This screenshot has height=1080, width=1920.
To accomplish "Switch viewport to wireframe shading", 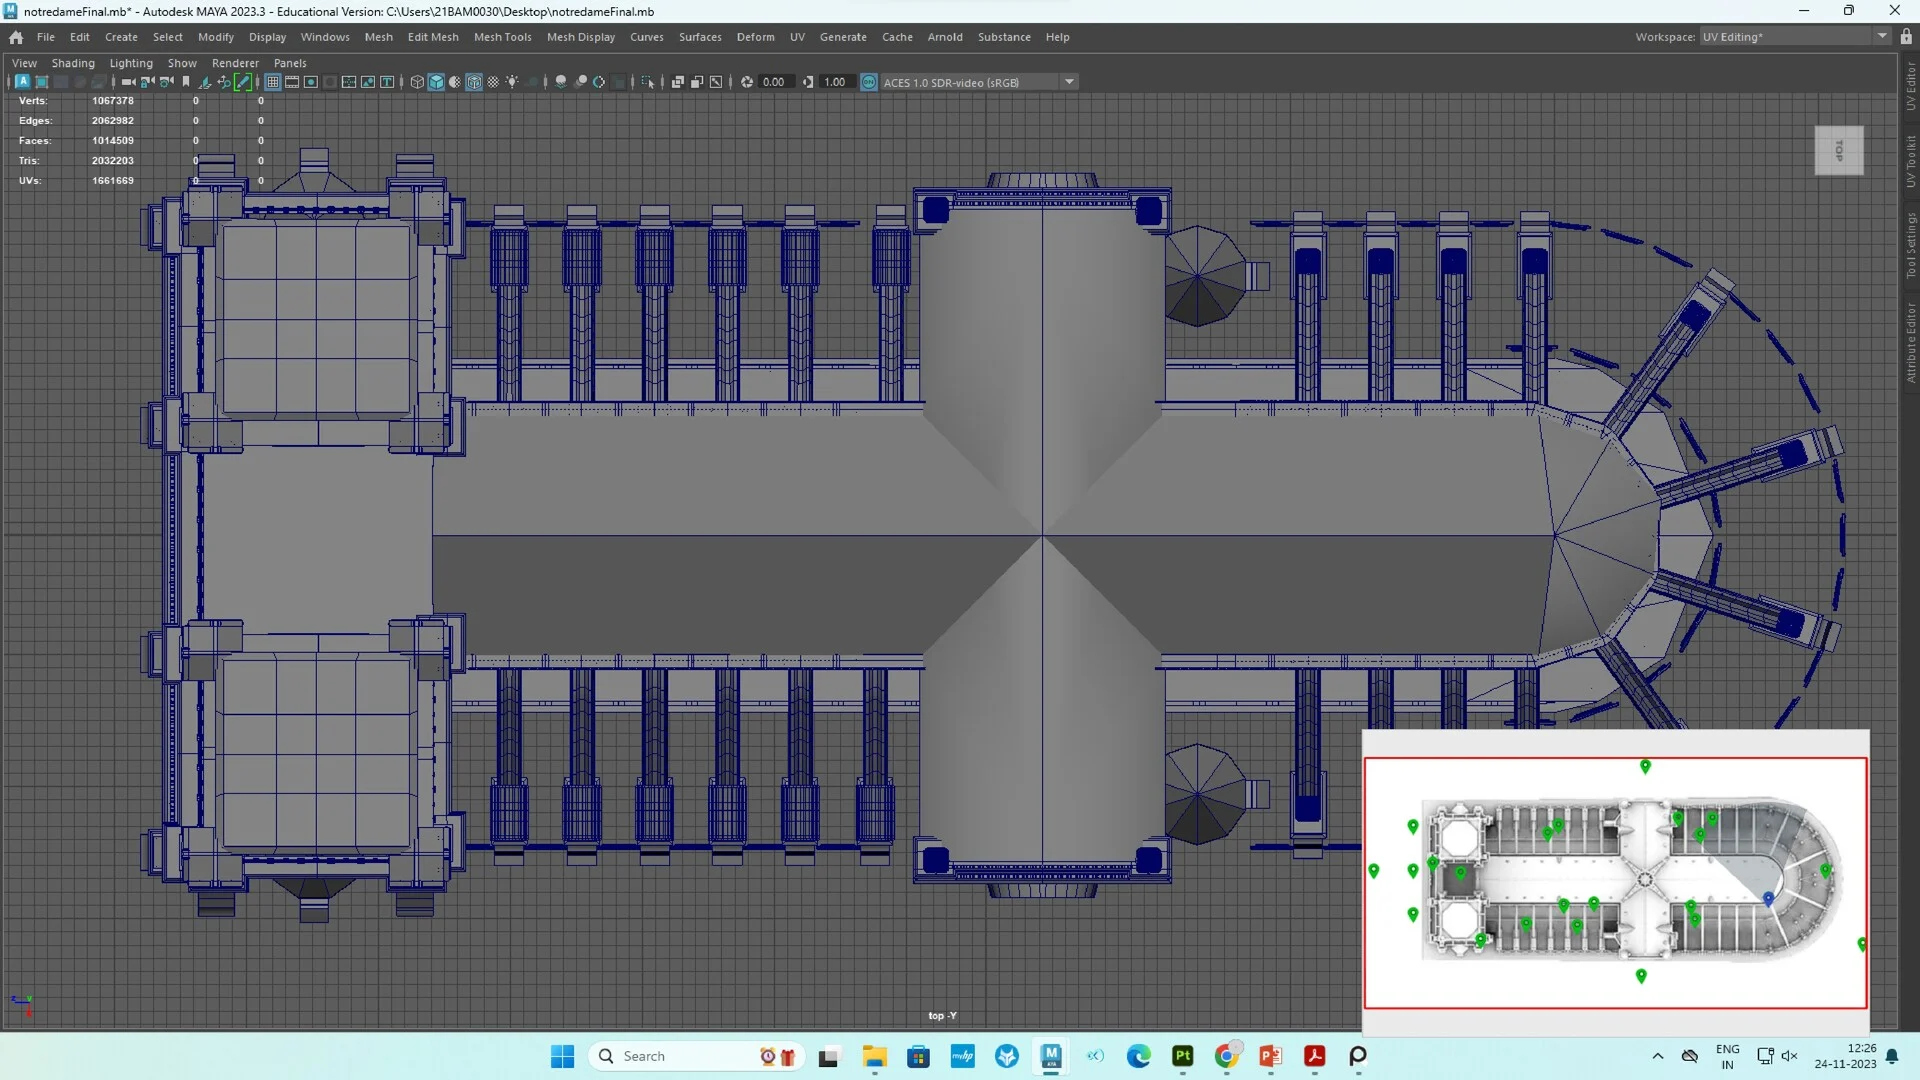I will 417,82.
